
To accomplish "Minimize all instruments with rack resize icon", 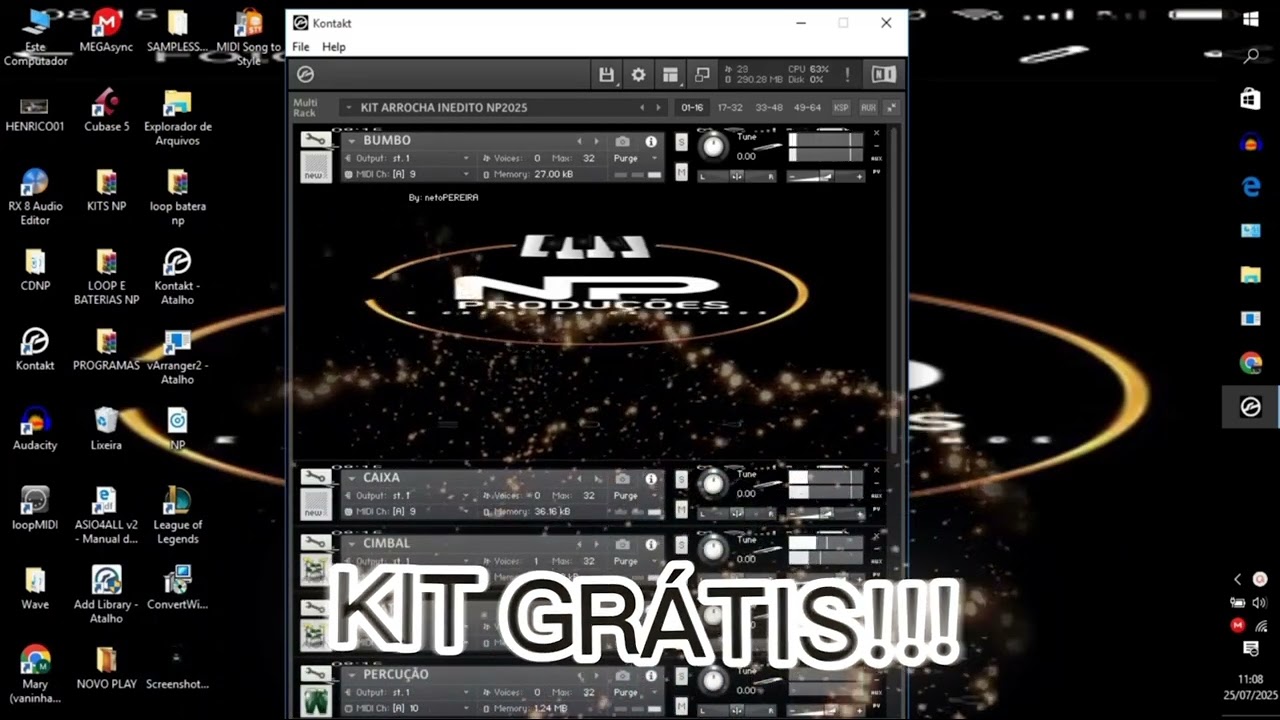I will tap(891, 107).
